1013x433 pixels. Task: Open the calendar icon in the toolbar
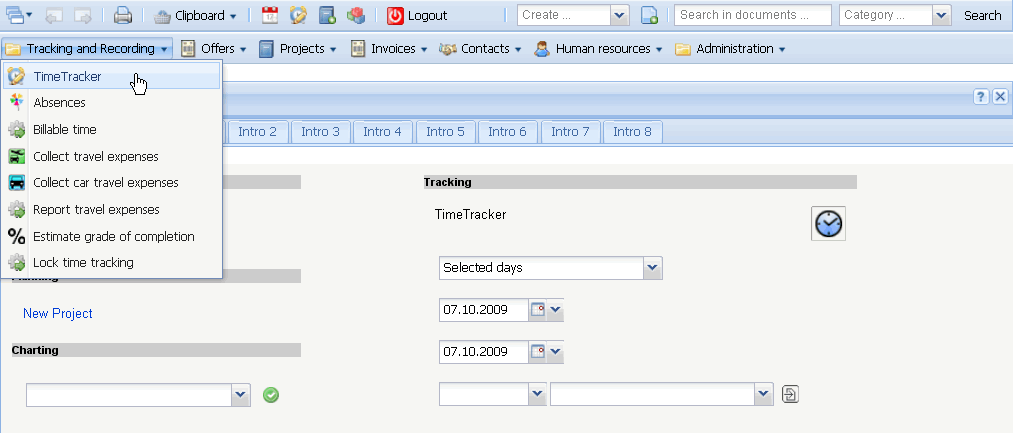tap(270, 16)
